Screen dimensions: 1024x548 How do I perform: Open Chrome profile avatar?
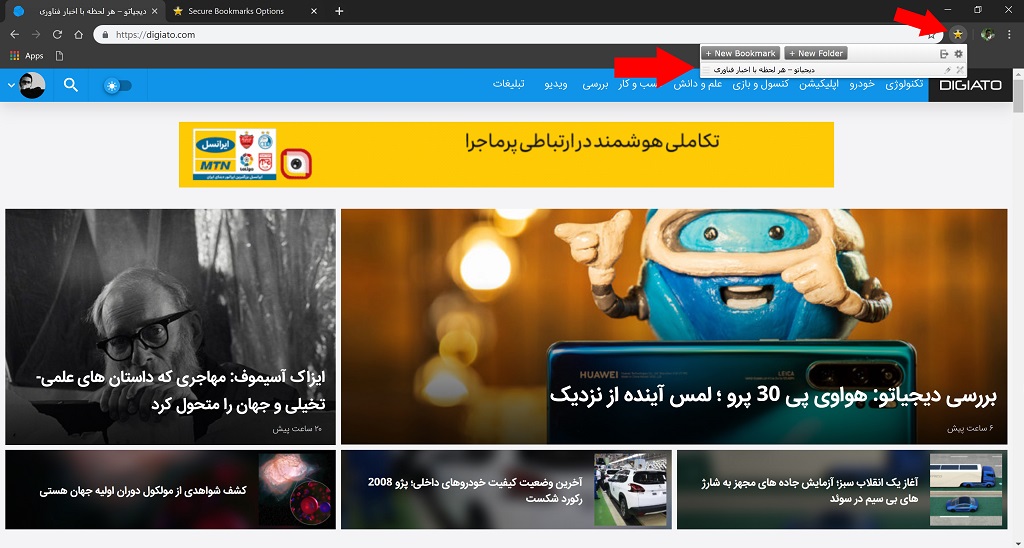[987, 35]
